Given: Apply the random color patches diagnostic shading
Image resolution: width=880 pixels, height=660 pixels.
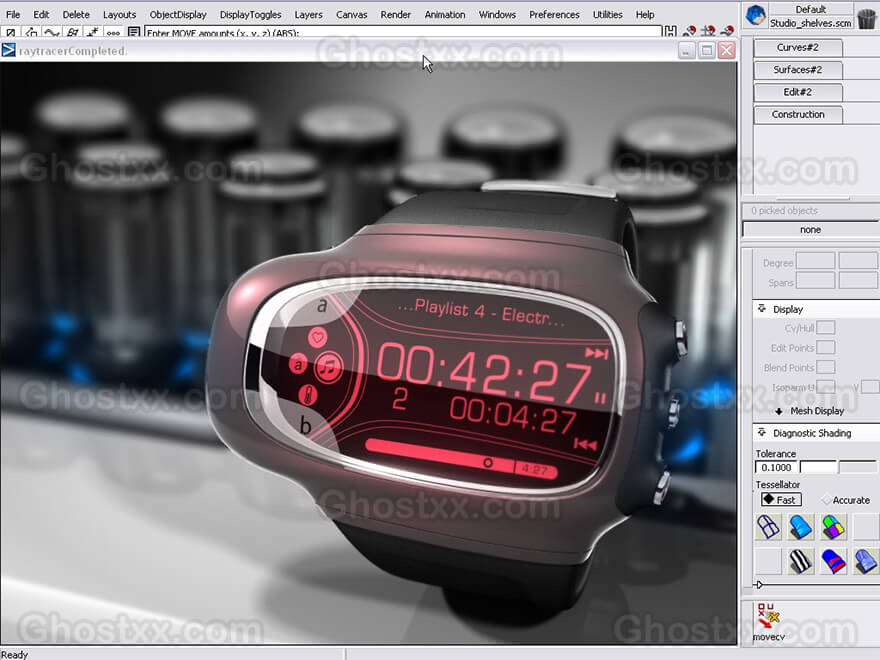Looking at the screenshot, I should (833, 528).
